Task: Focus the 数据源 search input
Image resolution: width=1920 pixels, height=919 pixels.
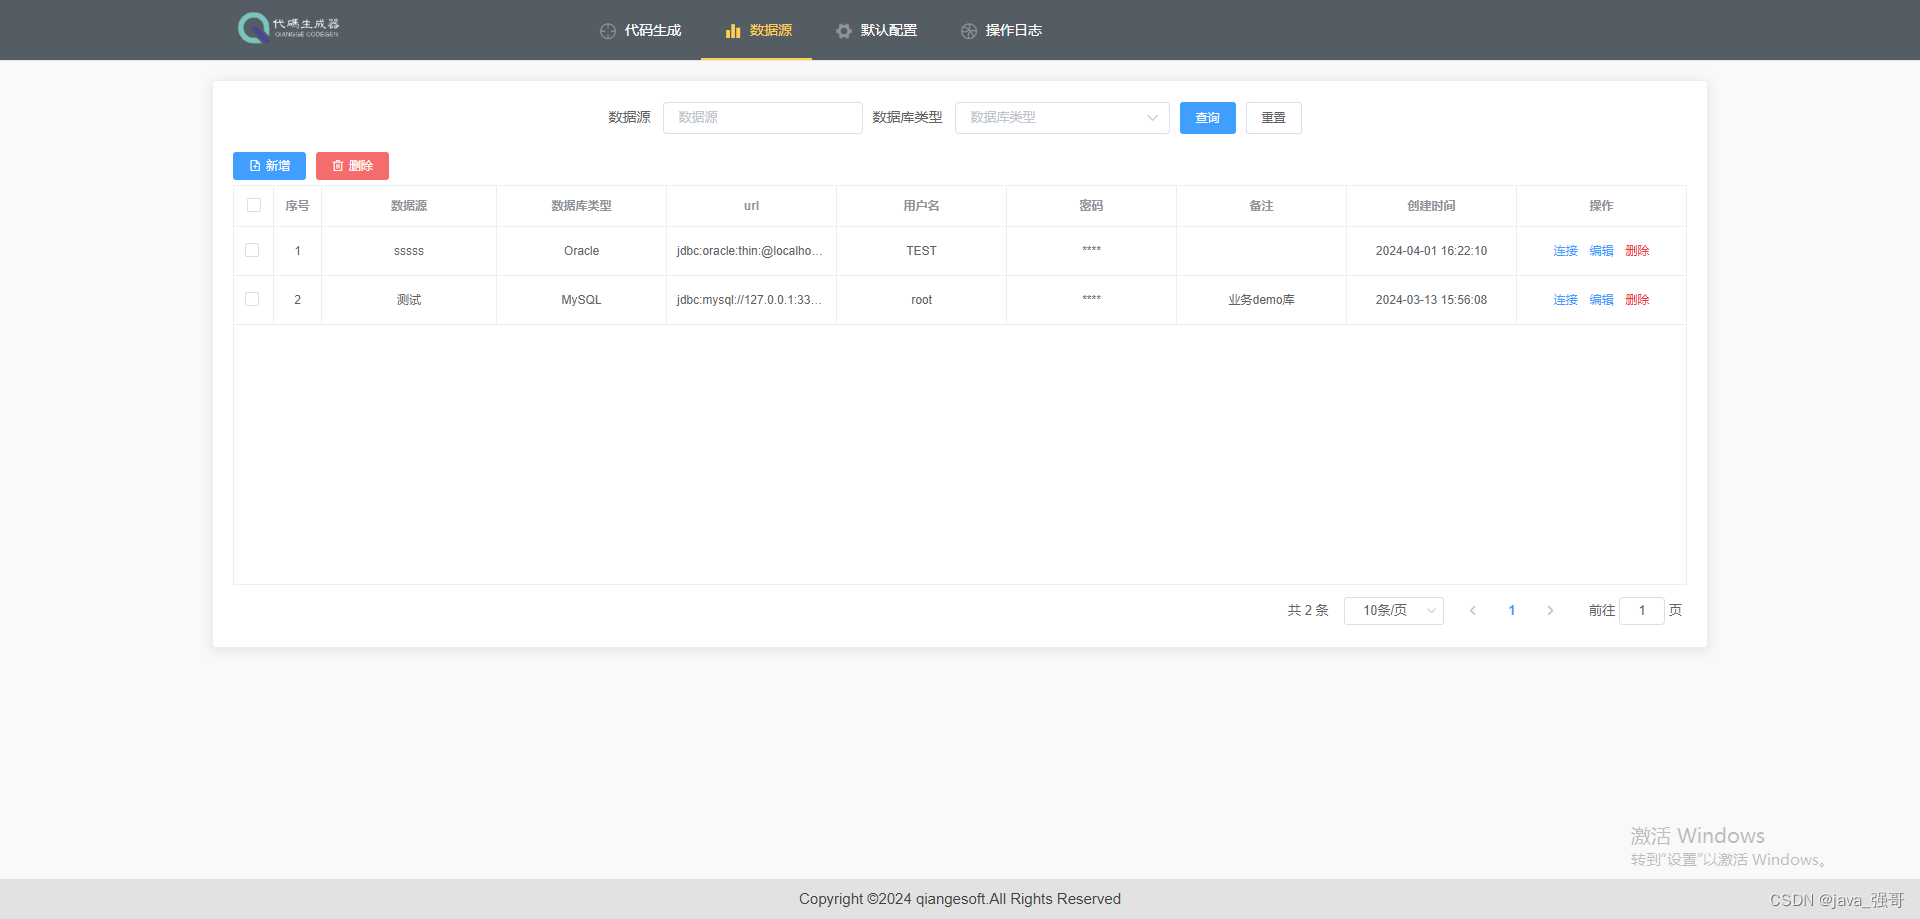Action: coord(762,118)
